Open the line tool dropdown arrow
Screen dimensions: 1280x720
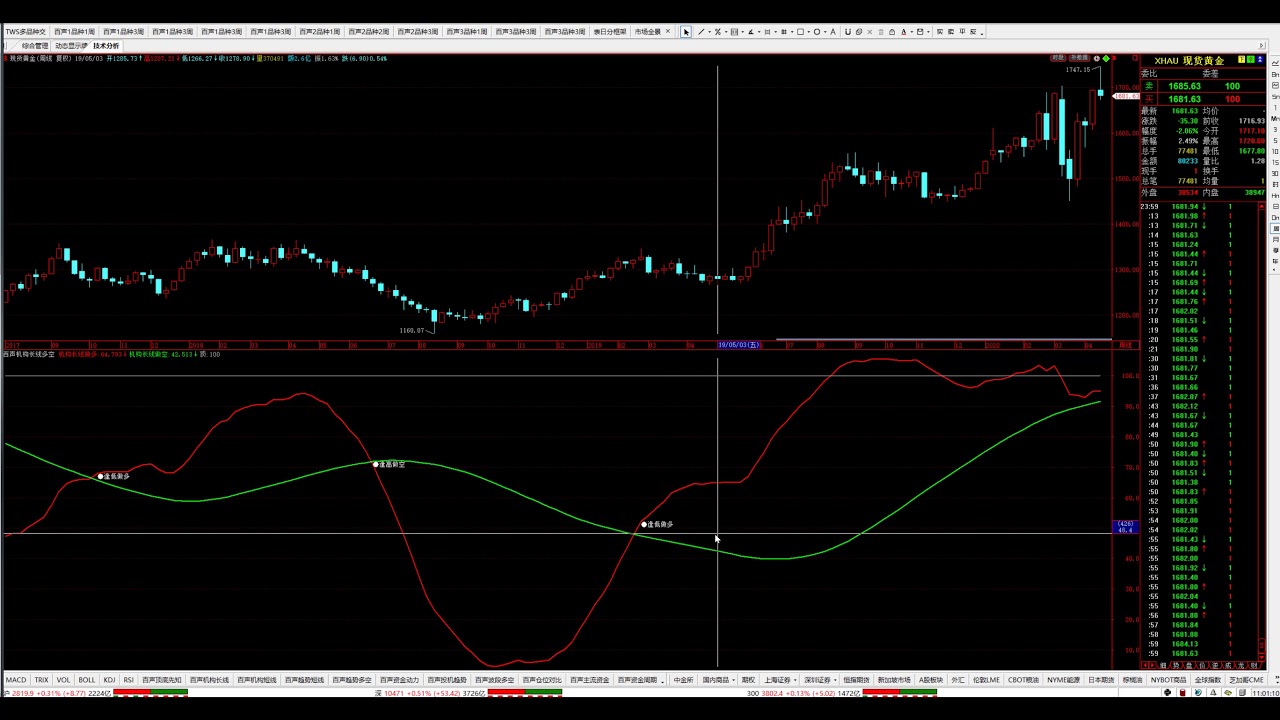point(710,32)
